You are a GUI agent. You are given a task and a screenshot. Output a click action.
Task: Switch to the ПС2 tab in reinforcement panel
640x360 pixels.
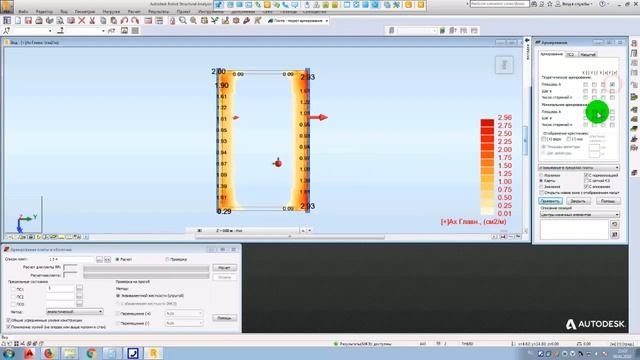[x=571, y=54]
